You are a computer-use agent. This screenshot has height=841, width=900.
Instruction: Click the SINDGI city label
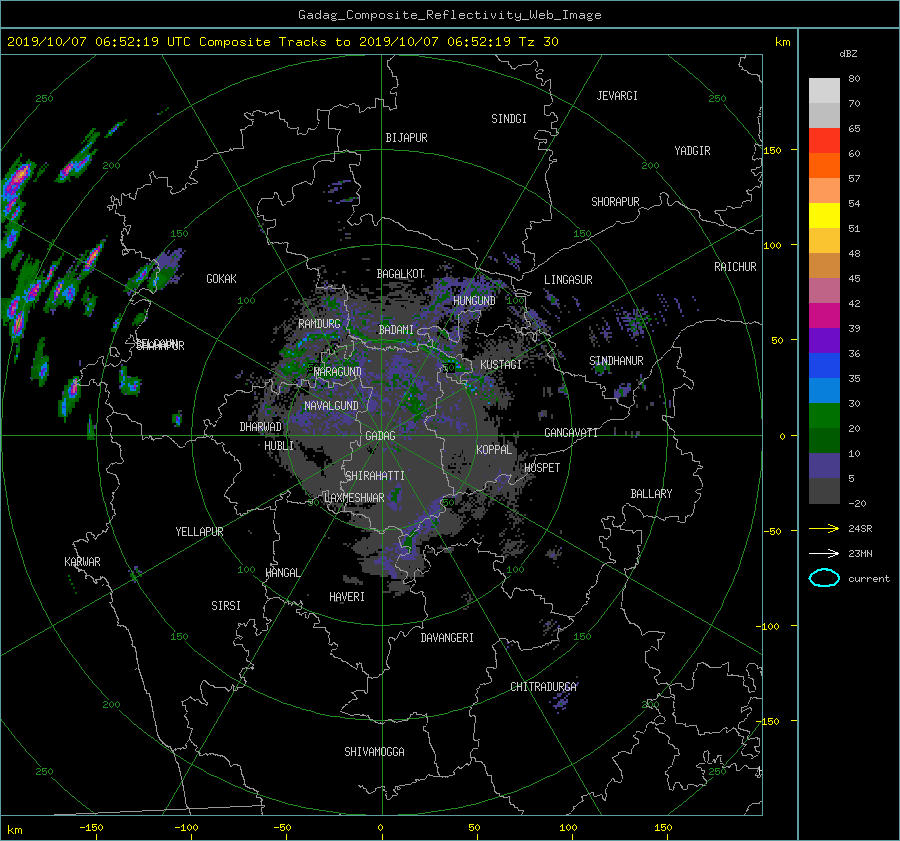[509, 119]
